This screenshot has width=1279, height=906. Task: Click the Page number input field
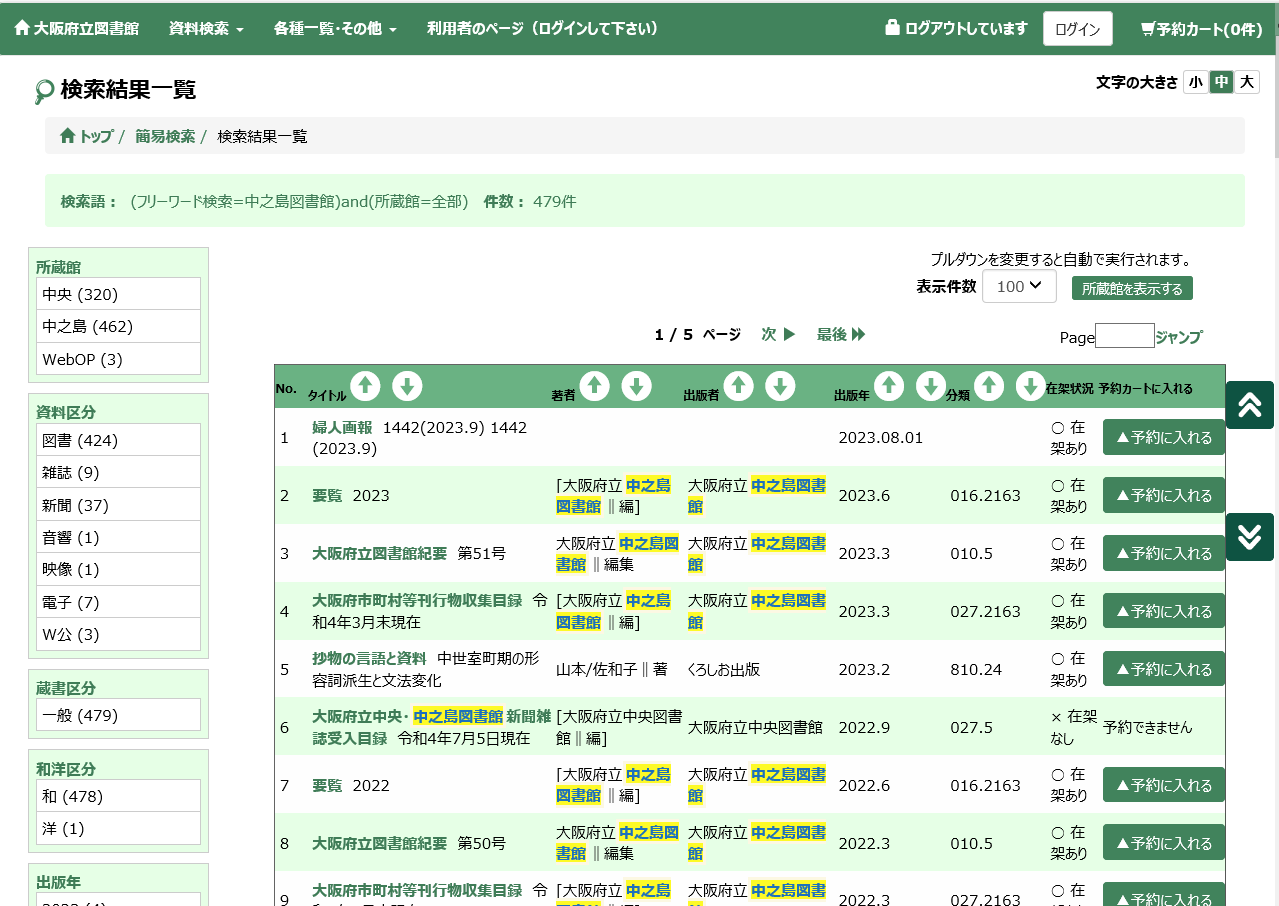click(x=1125, y=336)
